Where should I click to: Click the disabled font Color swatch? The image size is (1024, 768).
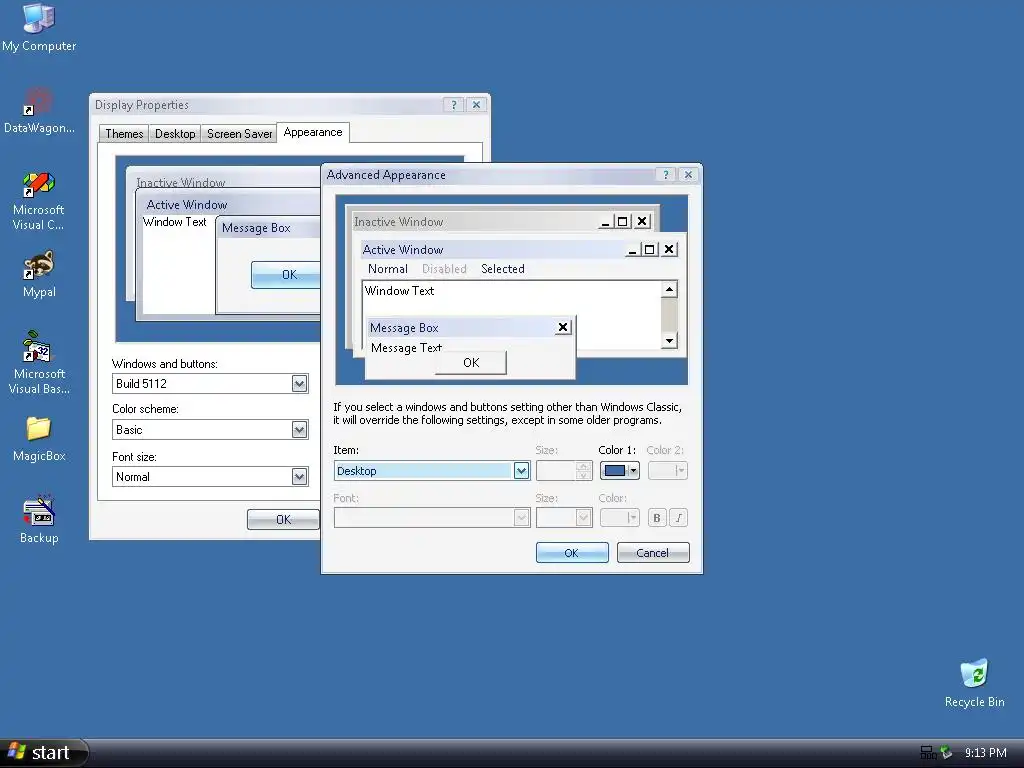point(619,518)
